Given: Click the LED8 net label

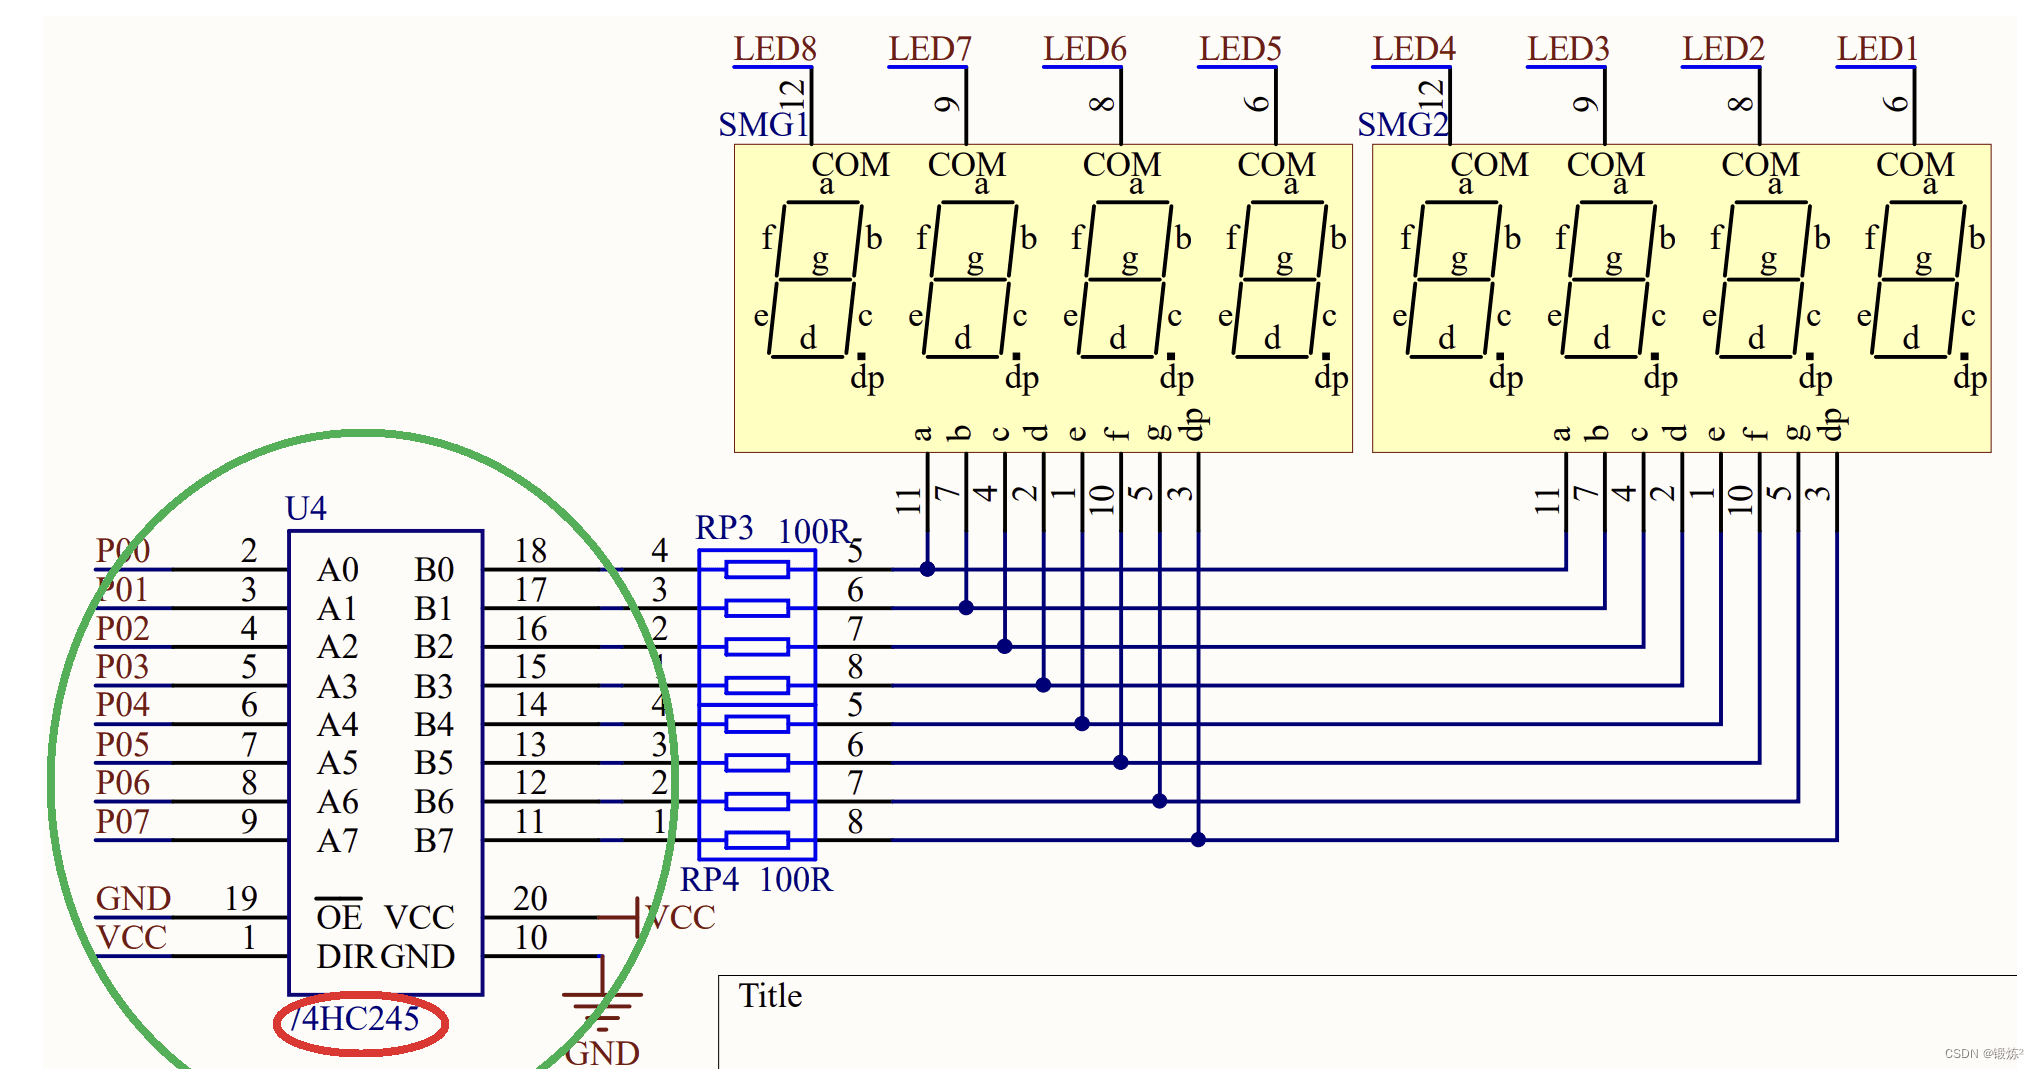Looking at the screenshot, I should click(775, 48).
